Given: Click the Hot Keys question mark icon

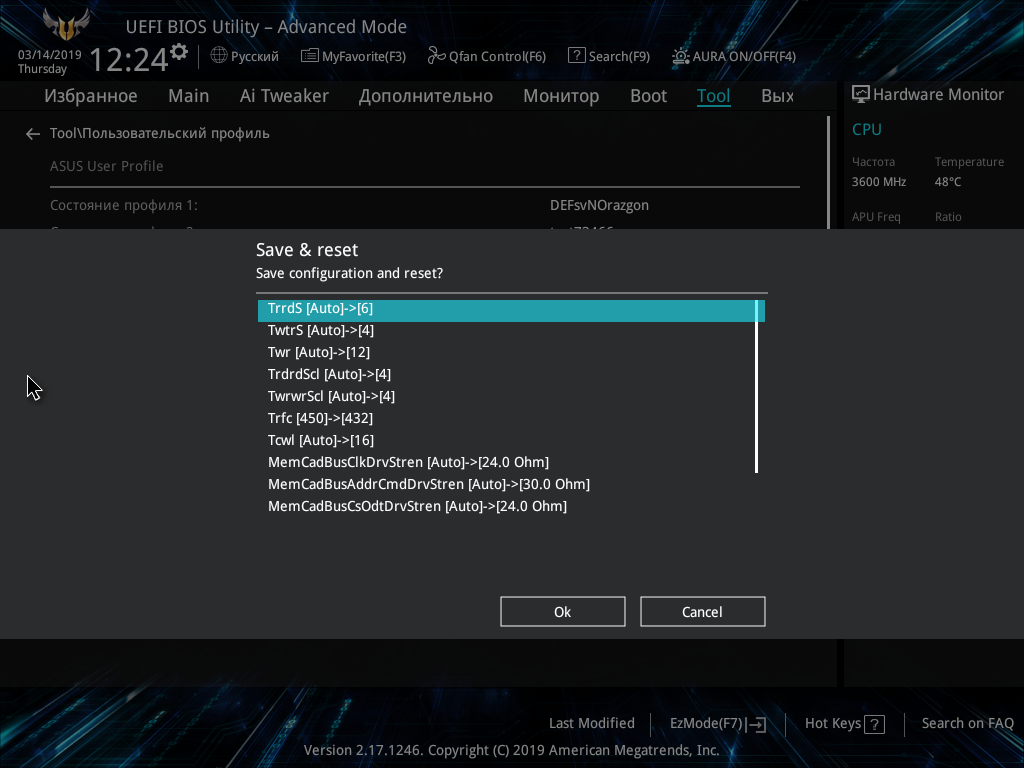Looking at the screenshot, I should point(874,724).
